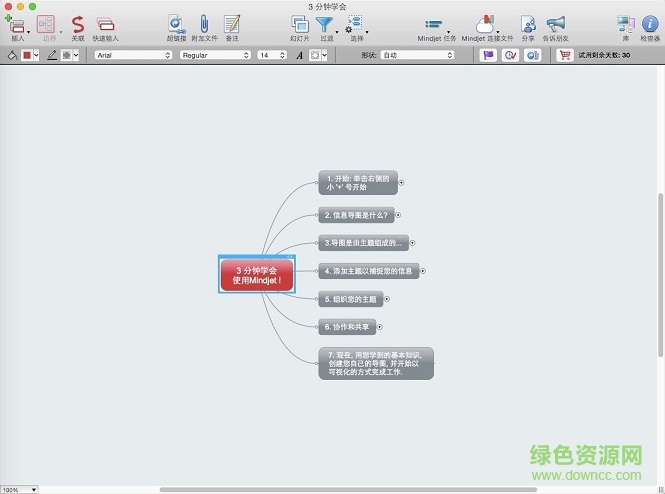Open the Insert (插入) dropdown arrow
Image resolution: width=665 pixels, height=494 pixels.
[28, 32]
